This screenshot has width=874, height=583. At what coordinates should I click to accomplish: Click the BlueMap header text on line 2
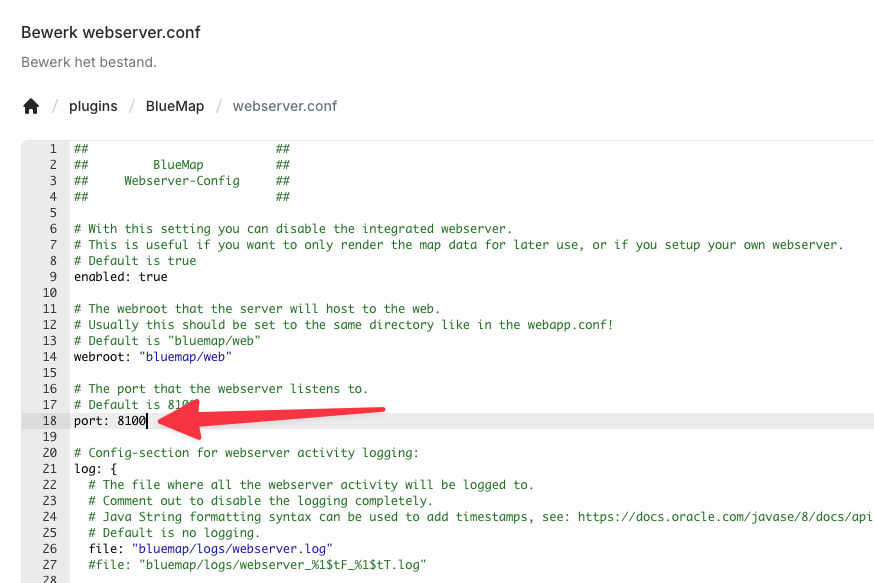tap(178, 165)
